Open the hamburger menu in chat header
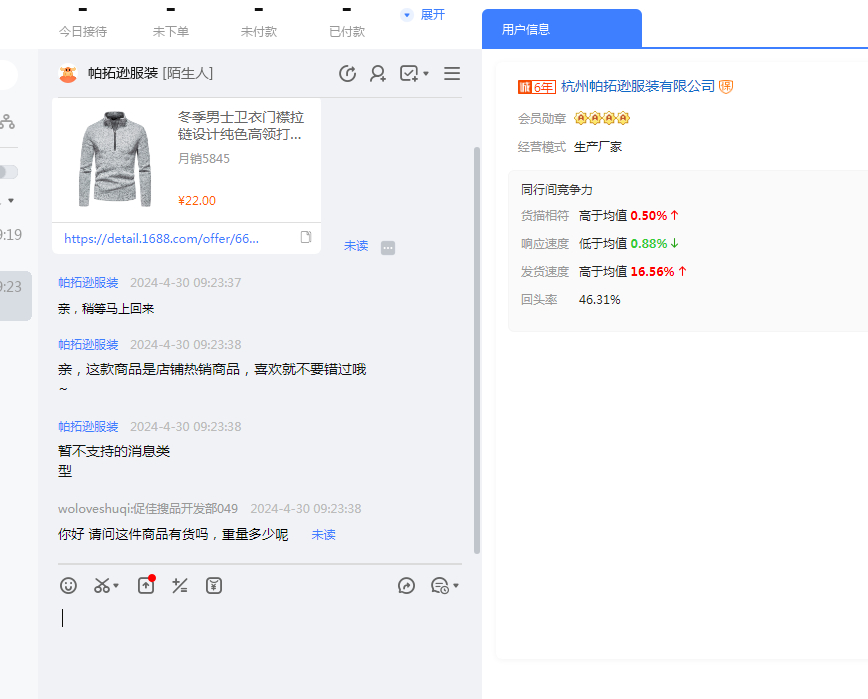 pyautogui.click(x=452, y=73)
